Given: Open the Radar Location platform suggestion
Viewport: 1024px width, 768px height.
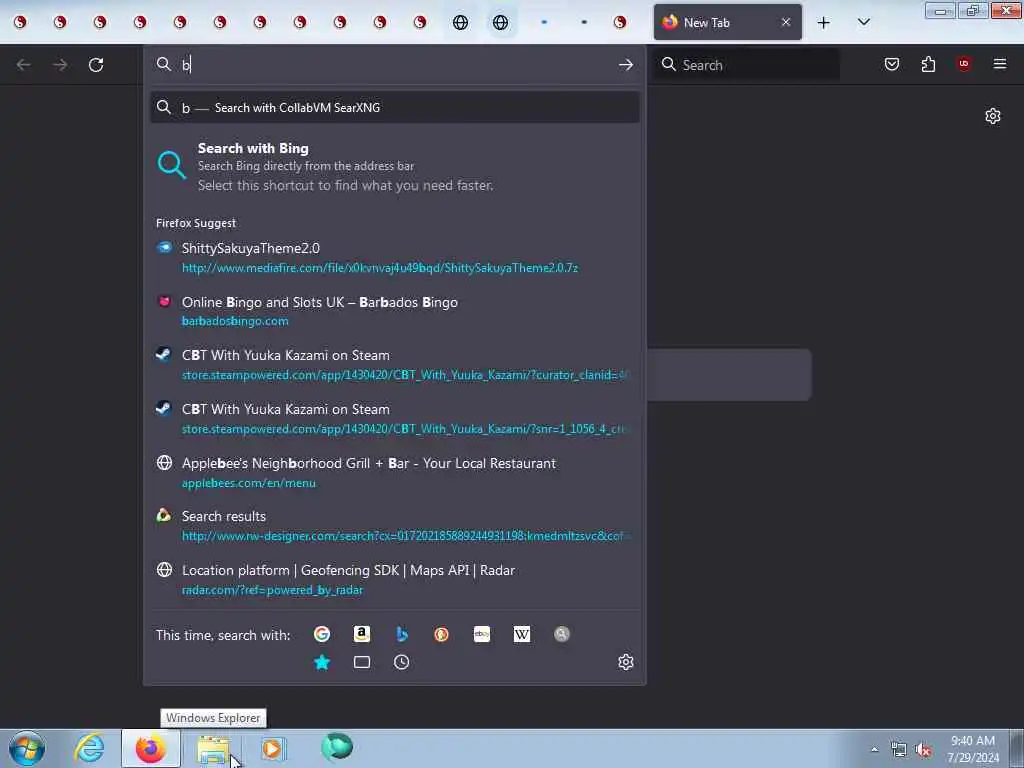Looking at the screenshot, I should (x=394, y=579).
